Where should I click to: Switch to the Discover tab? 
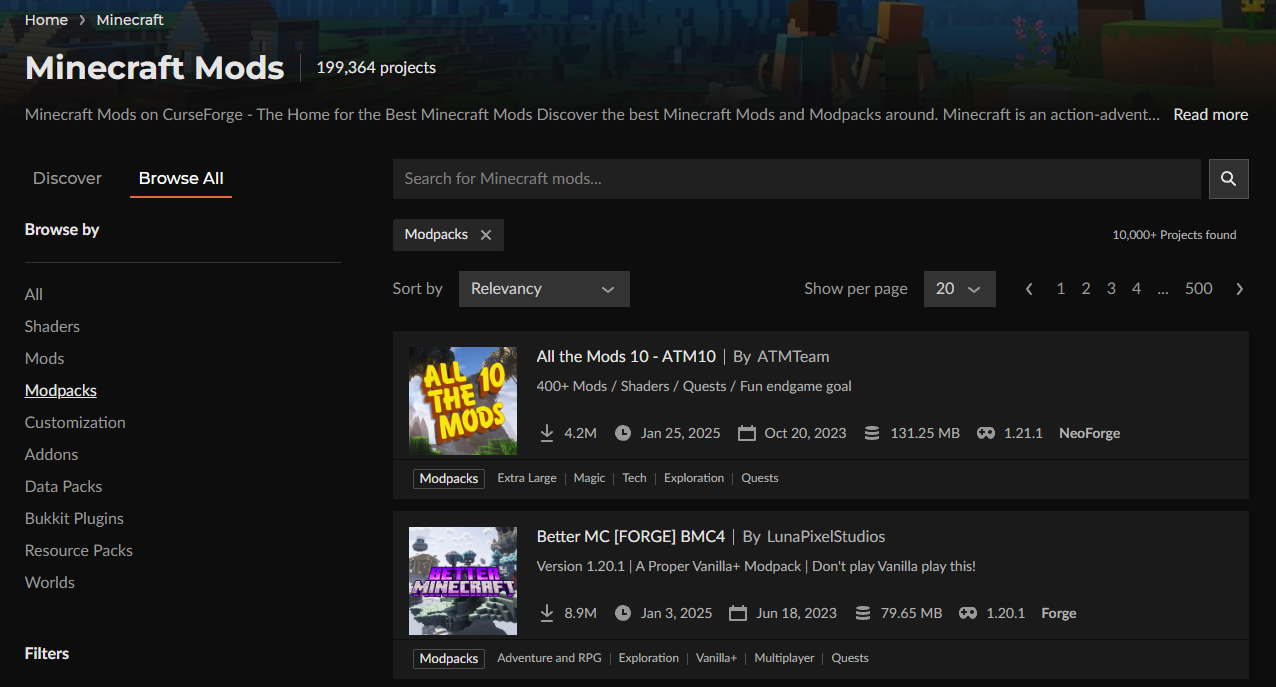tap(67, 178)
